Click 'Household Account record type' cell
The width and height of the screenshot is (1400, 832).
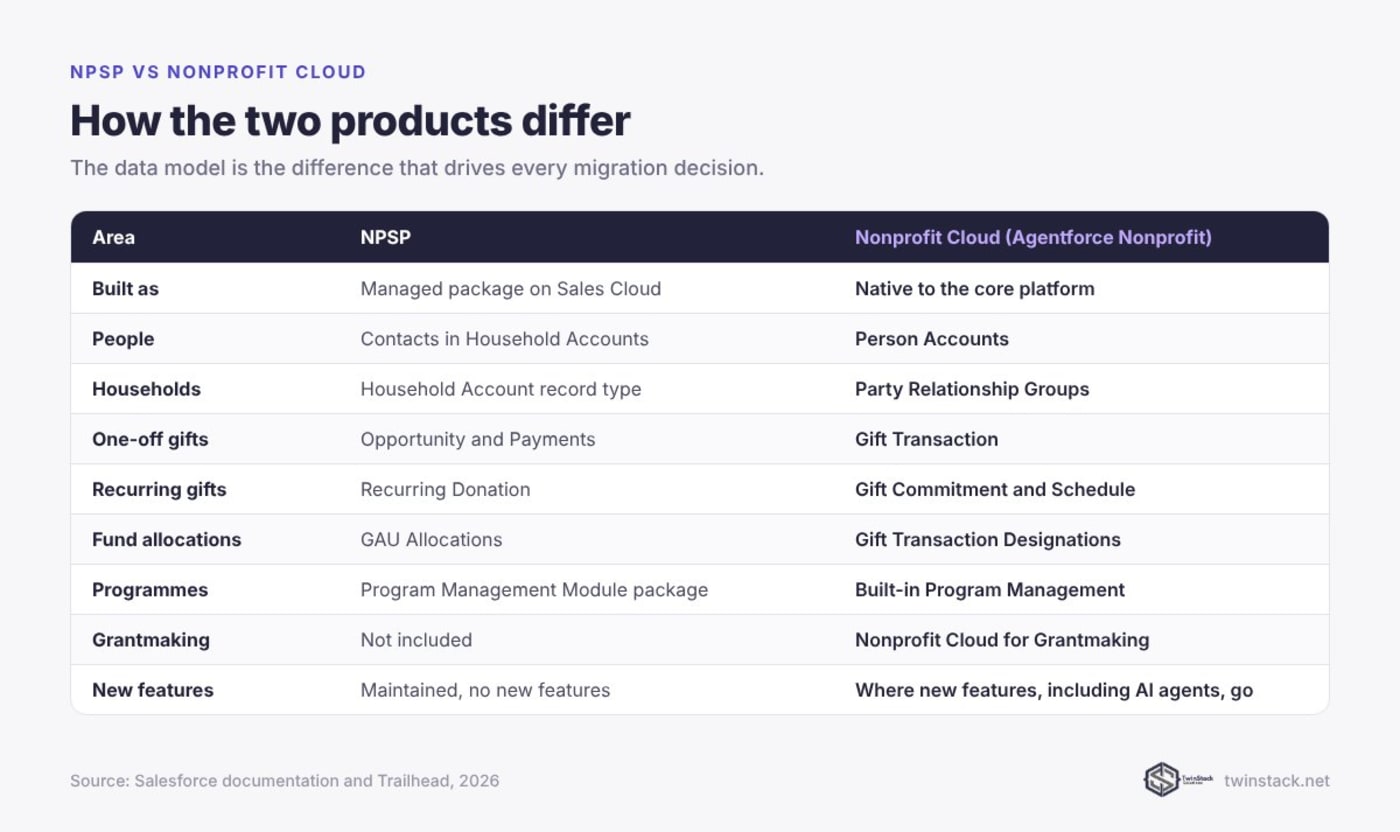pyautogui.click(x=501, y=389)
